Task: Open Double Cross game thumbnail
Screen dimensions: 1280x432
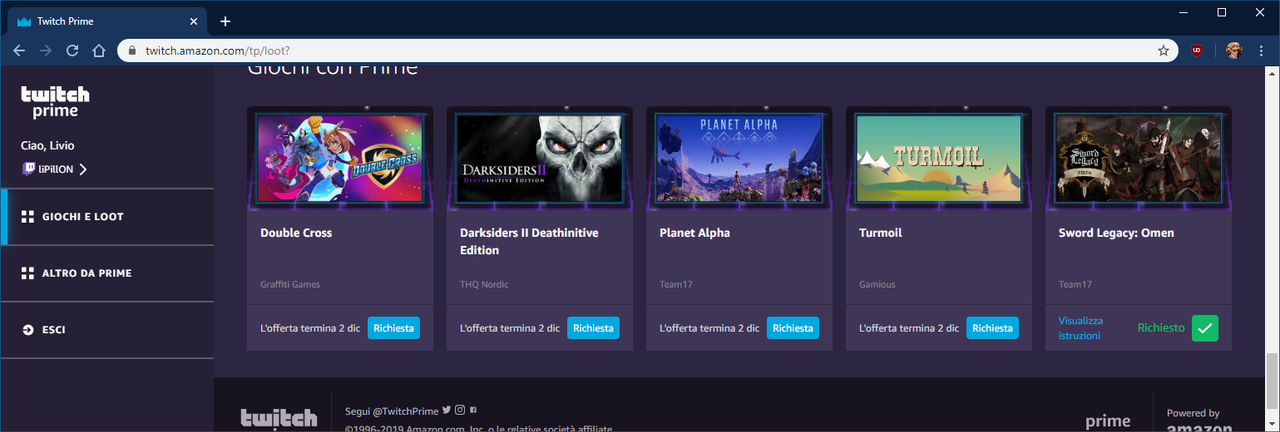Action: (339, 158)
